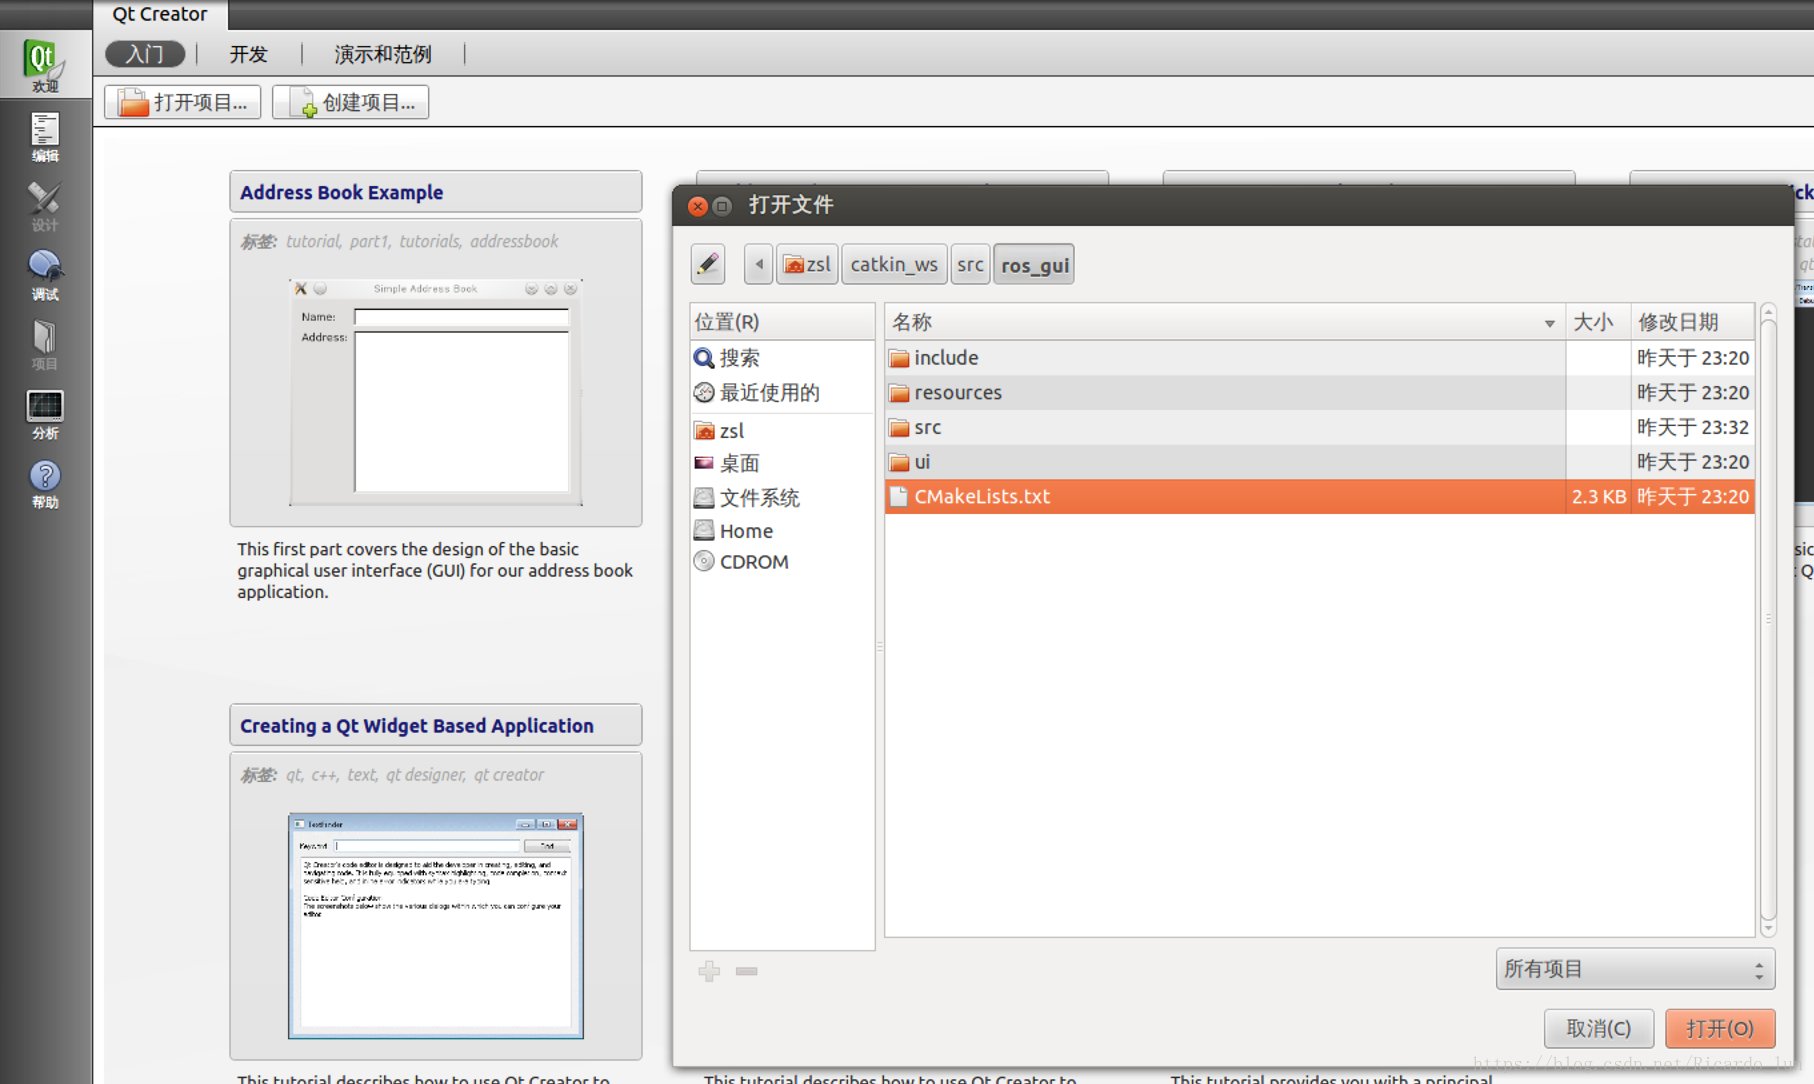Sort by Modified date column

coord(1693,322)
